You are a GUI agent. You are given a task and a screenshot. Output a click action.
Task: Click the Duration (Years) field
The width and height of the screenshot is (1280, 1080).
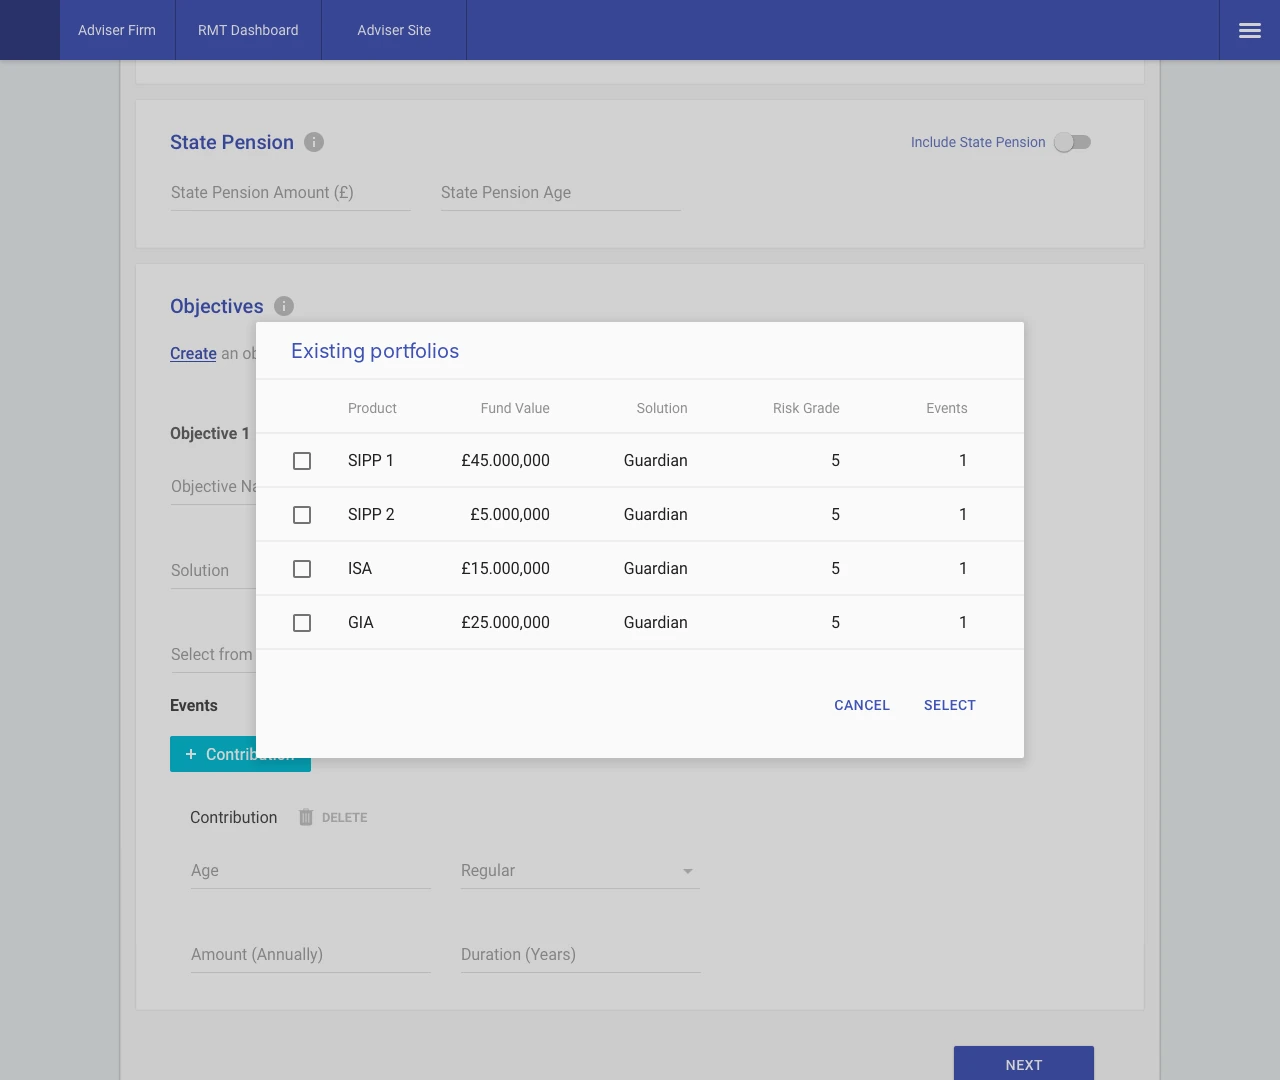(580, 955)
